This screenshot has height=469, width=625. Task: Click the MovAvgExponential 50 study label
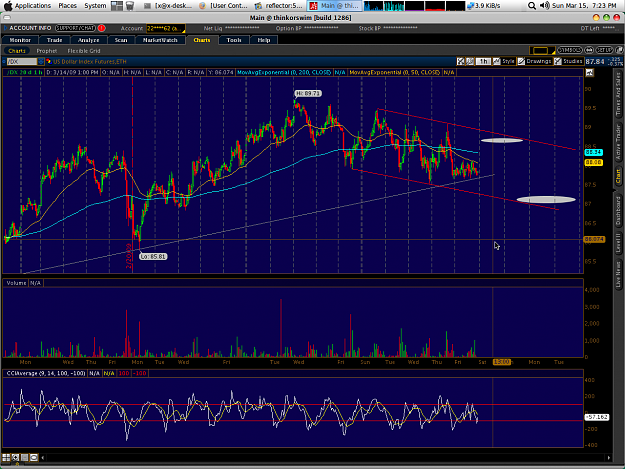click(x=394, y=72)
